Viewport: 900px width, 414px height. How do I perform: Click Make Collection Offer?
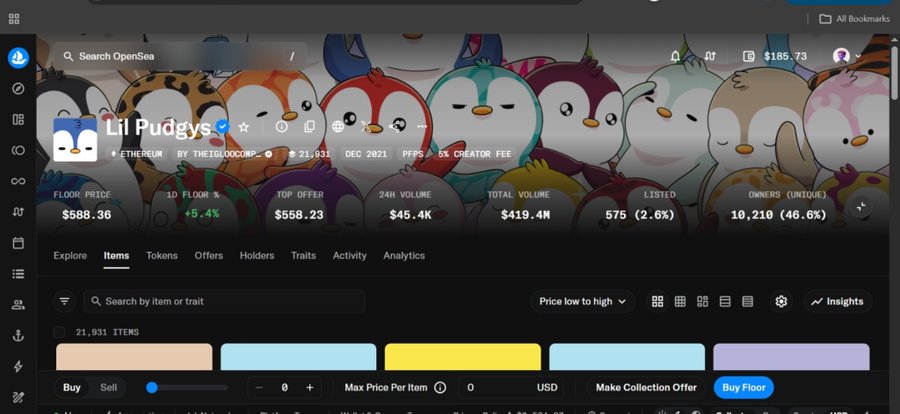click(646, 388)
